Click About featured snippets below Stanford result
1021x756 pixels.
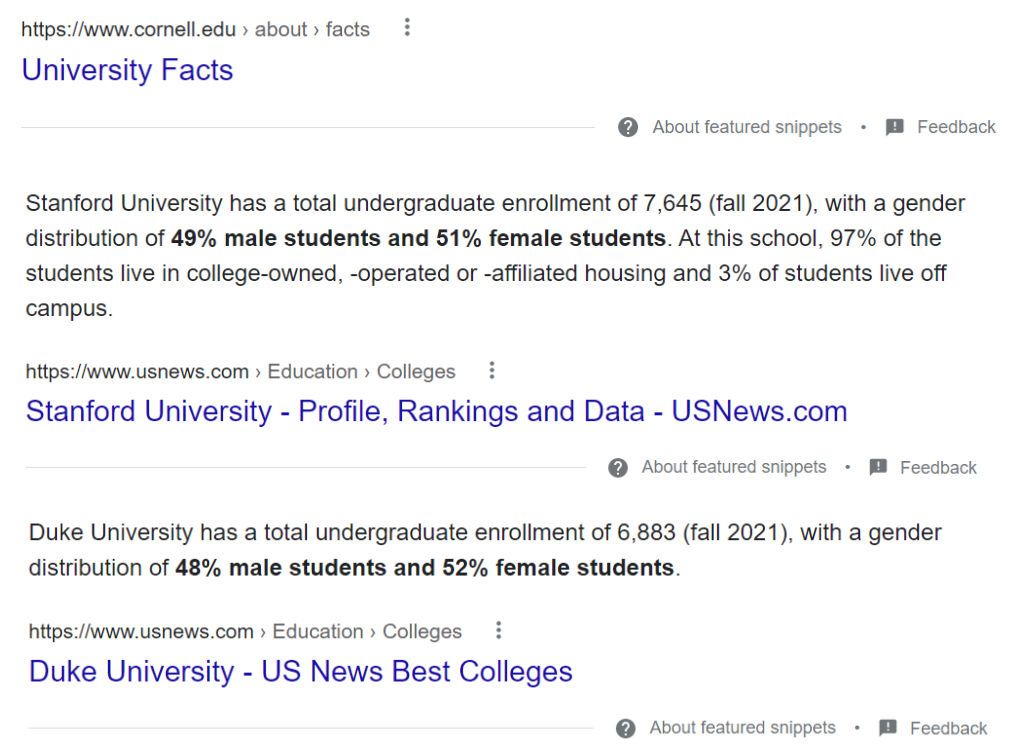click(734, 467)
